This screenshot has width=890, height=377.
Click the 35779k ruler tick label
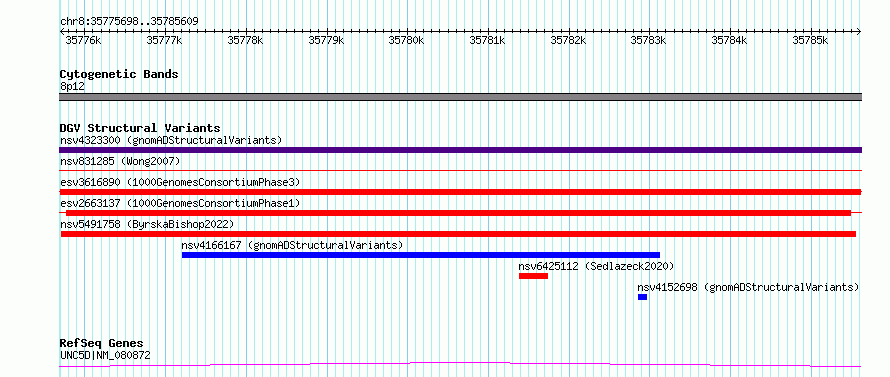[x=326, y=40]
